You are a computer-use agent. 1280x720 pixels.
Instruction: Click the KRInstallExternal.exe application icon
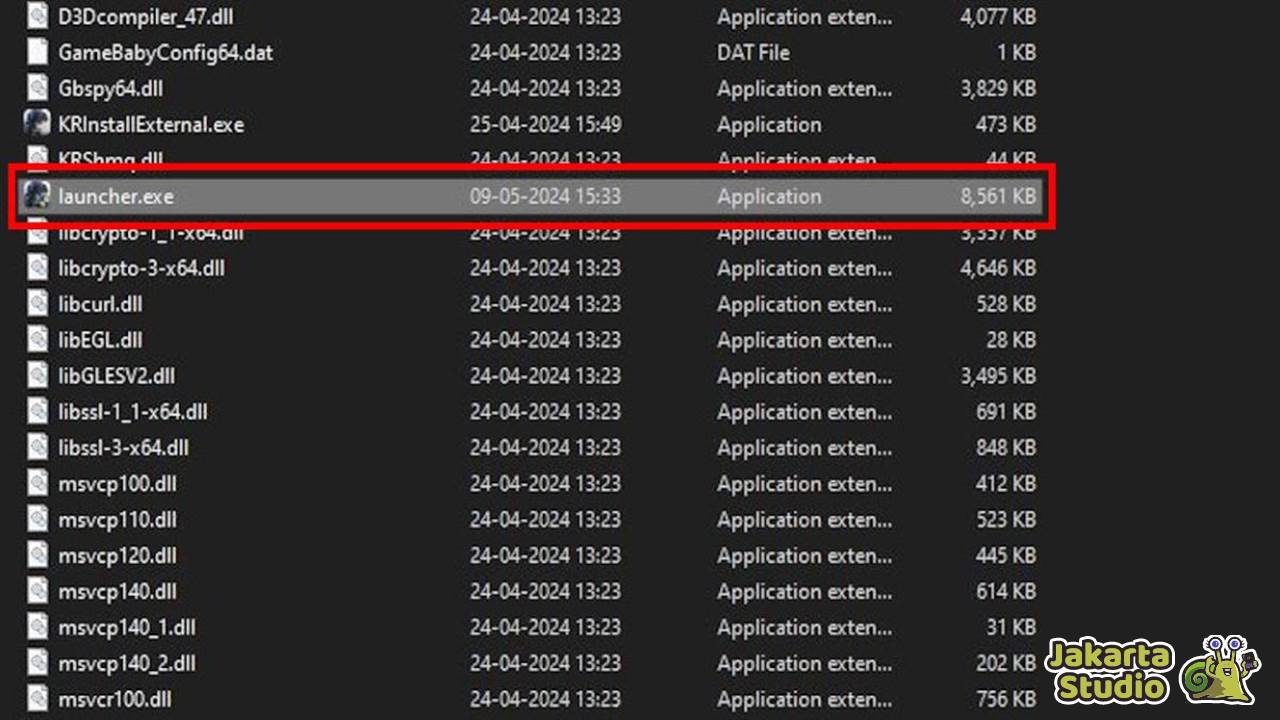coord(37,124)
